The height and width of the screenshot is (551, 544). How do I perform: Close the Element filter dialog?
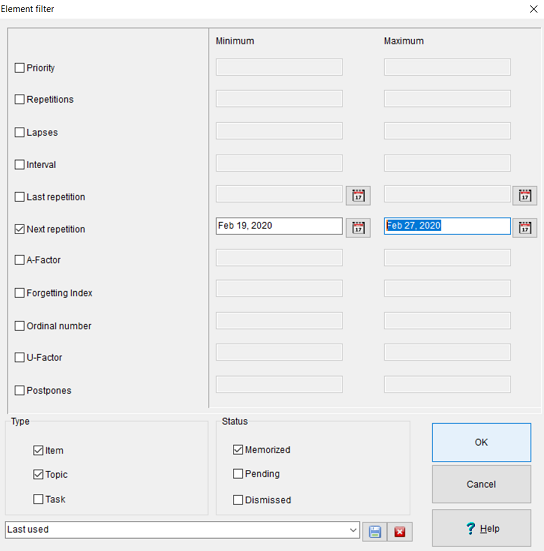tap(533, 9)
